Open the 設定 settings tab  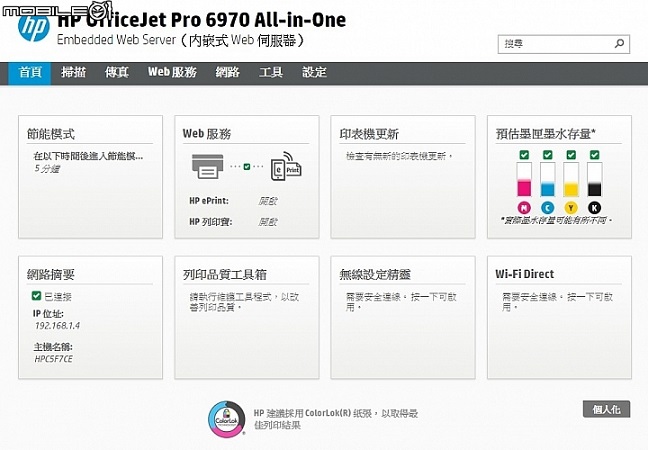[x=314, y=72]
